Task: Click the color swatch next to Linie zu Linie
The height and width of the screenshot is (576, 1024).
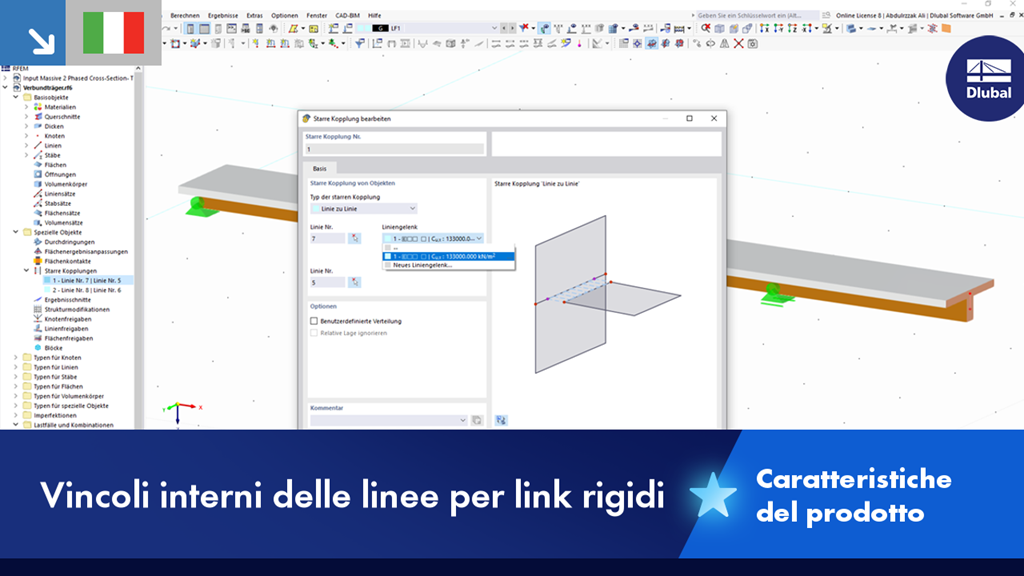Action: point(316,207)
